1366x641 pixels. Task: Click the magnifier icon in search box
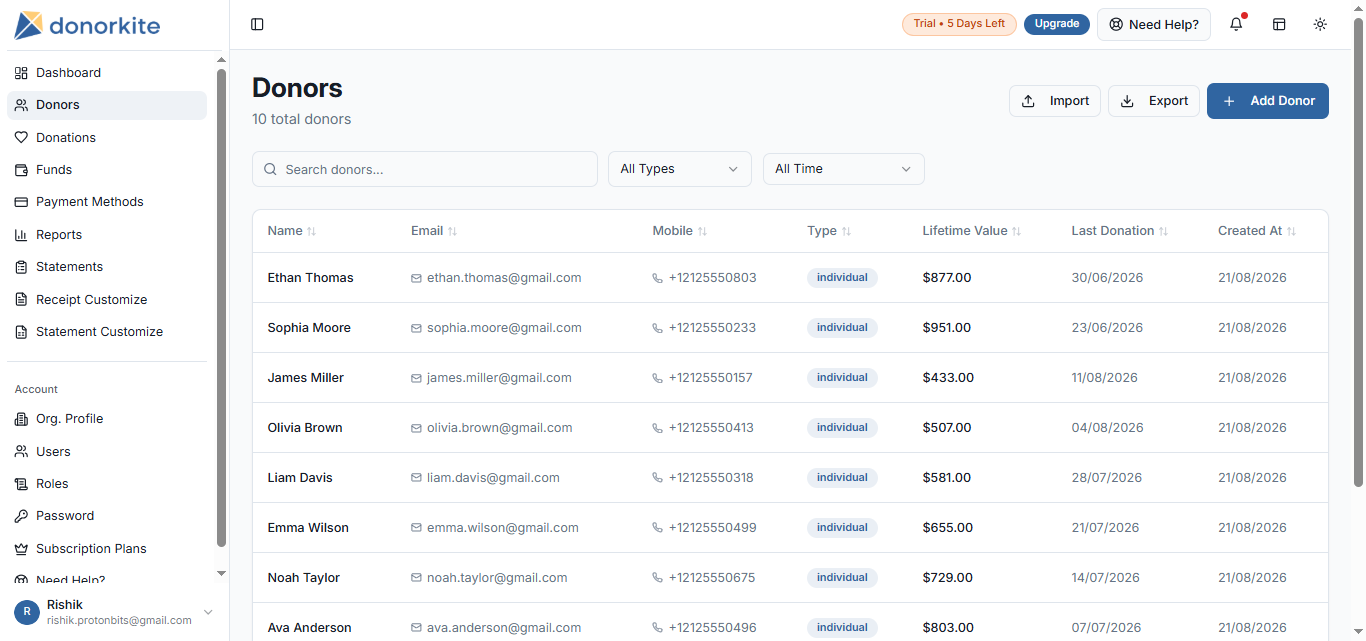tap(270, 169)
